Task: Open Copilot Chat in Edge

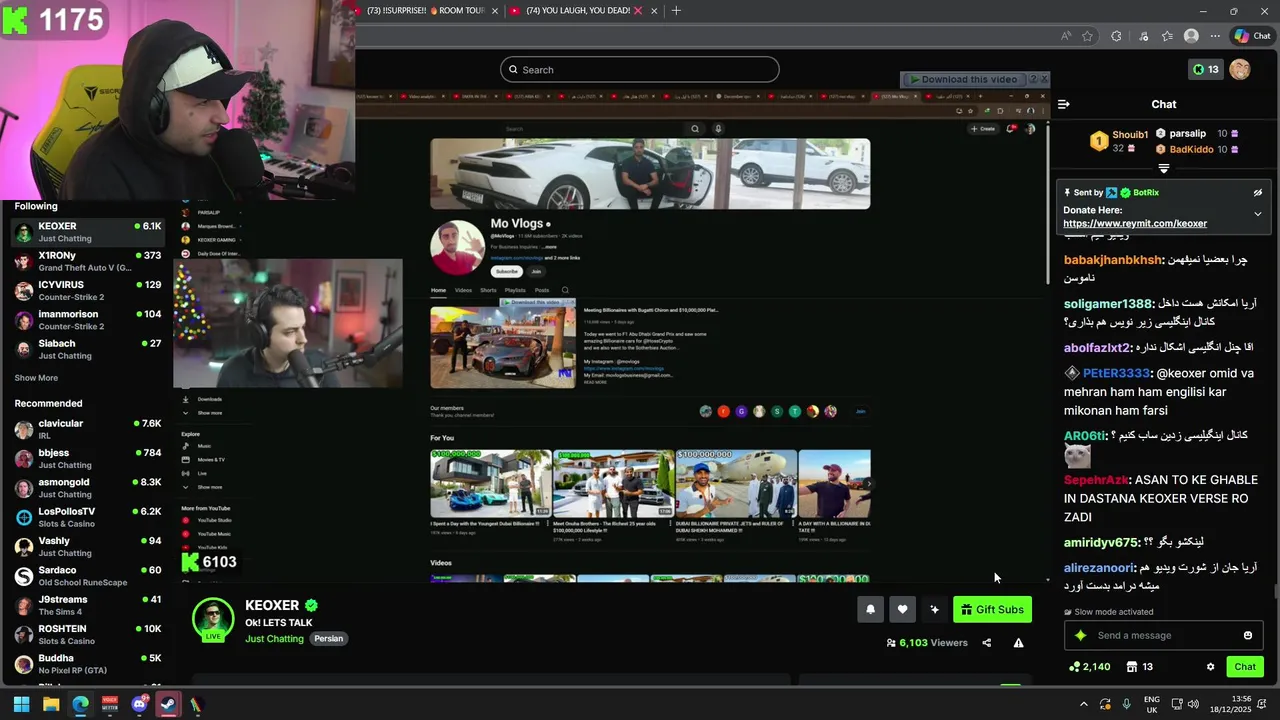Action: [1252, 36]
